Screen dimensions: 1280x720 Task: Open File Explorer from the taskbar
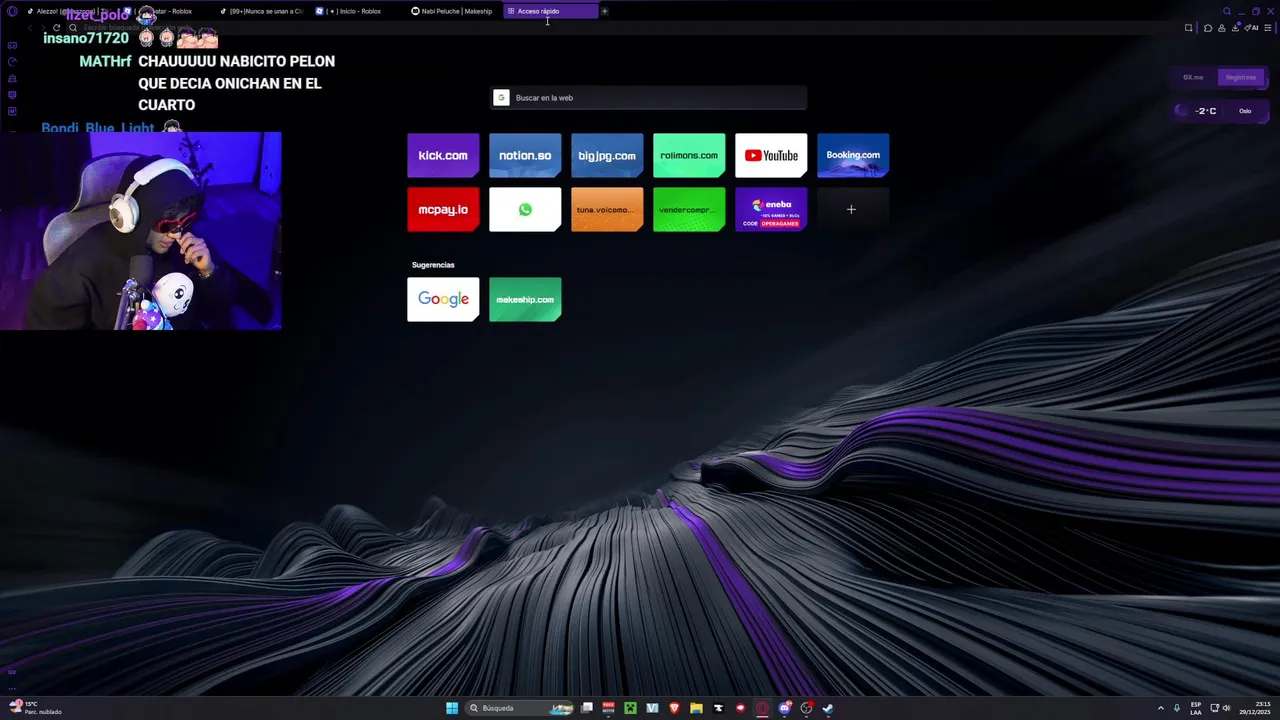[696, 708]
